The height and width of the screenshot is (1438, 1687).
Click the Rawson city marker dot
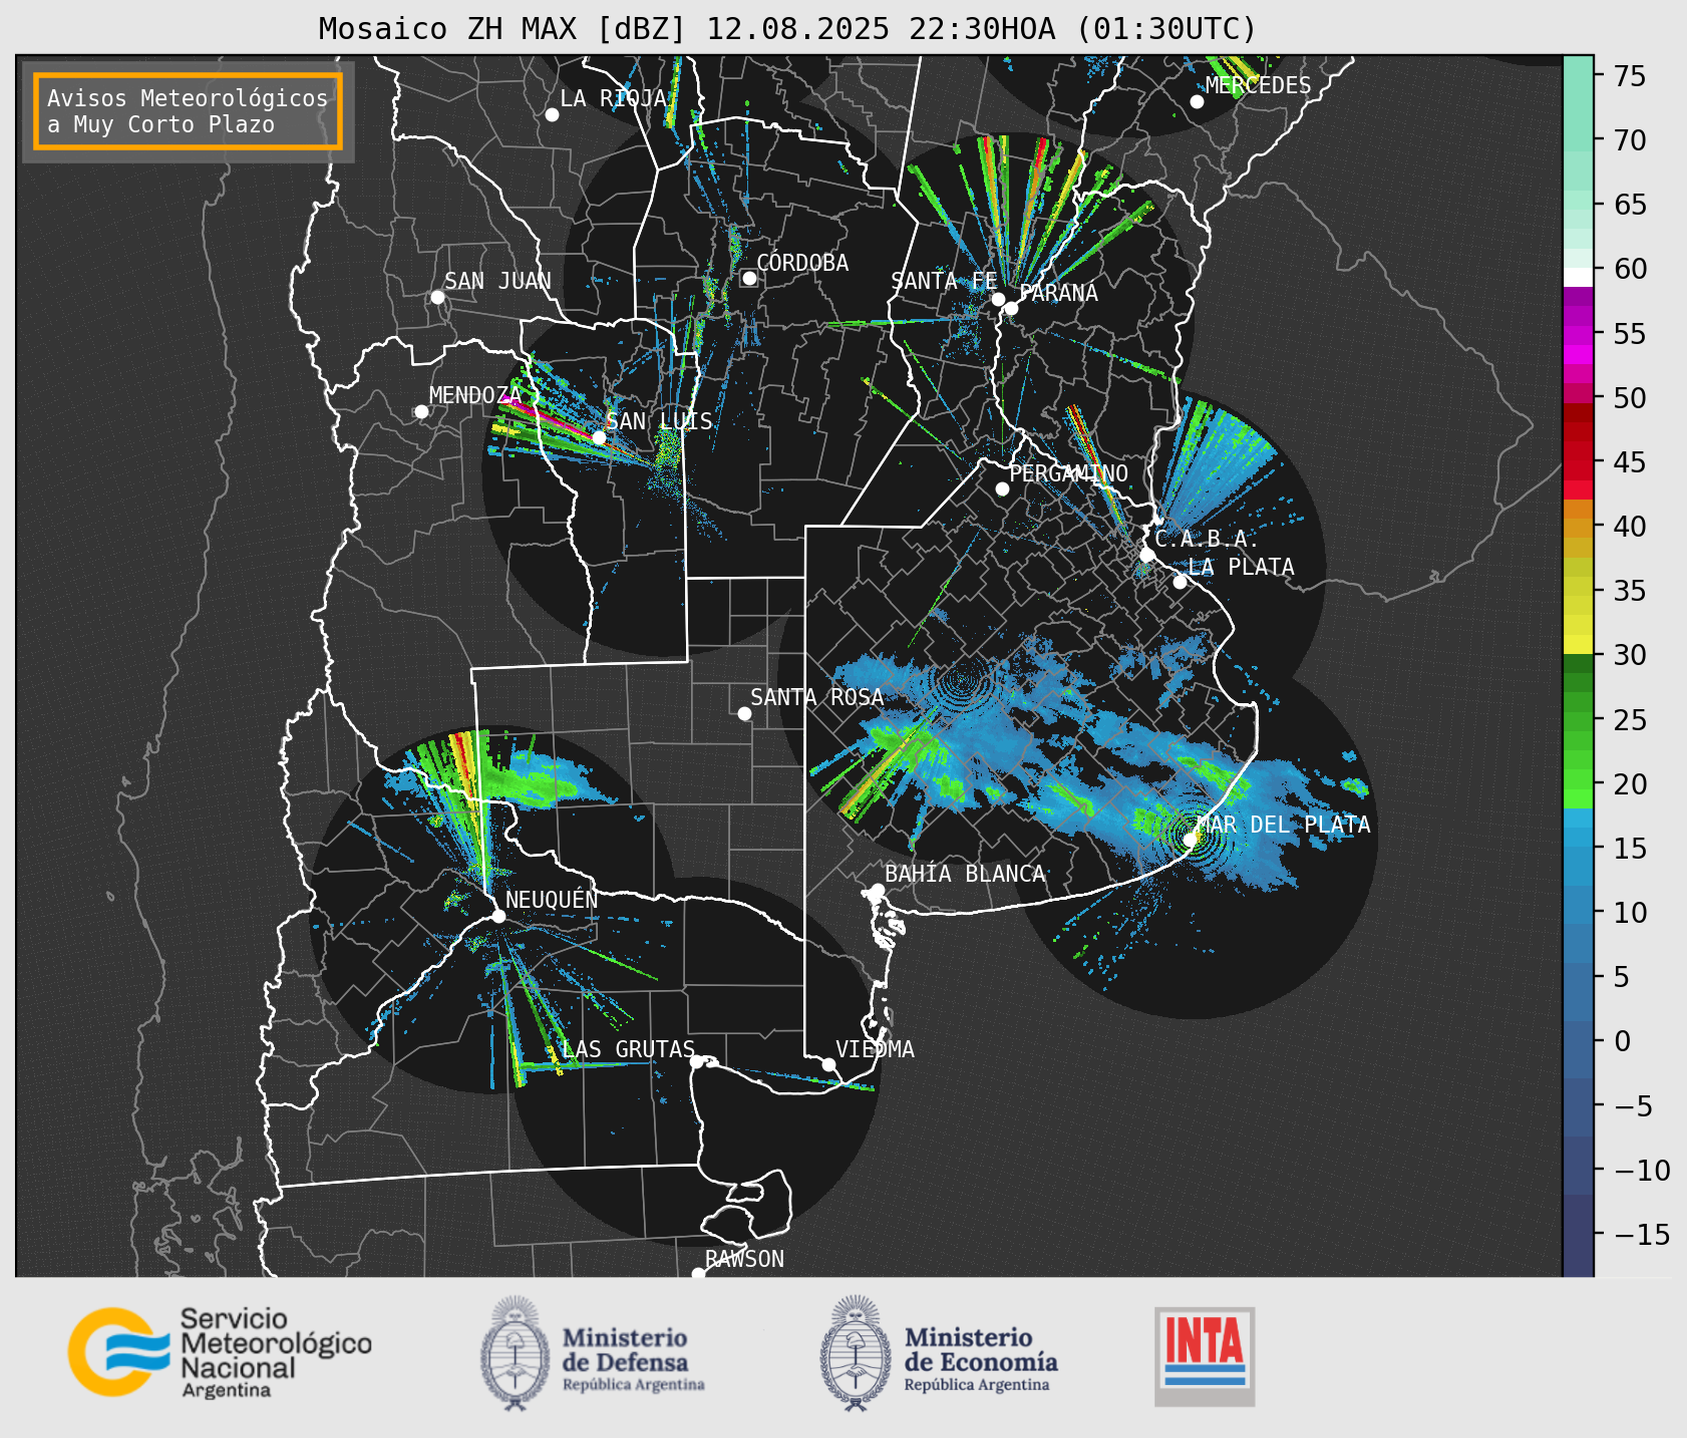click(698, 1273)
